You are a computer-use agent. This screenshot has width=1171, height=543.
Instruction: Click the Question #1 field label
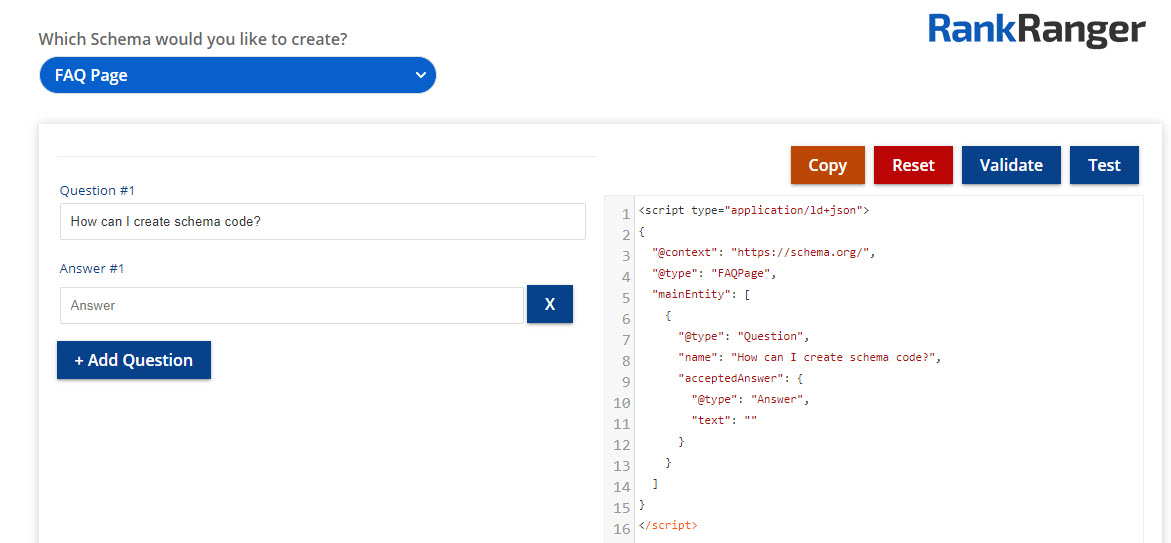point(97,190)
